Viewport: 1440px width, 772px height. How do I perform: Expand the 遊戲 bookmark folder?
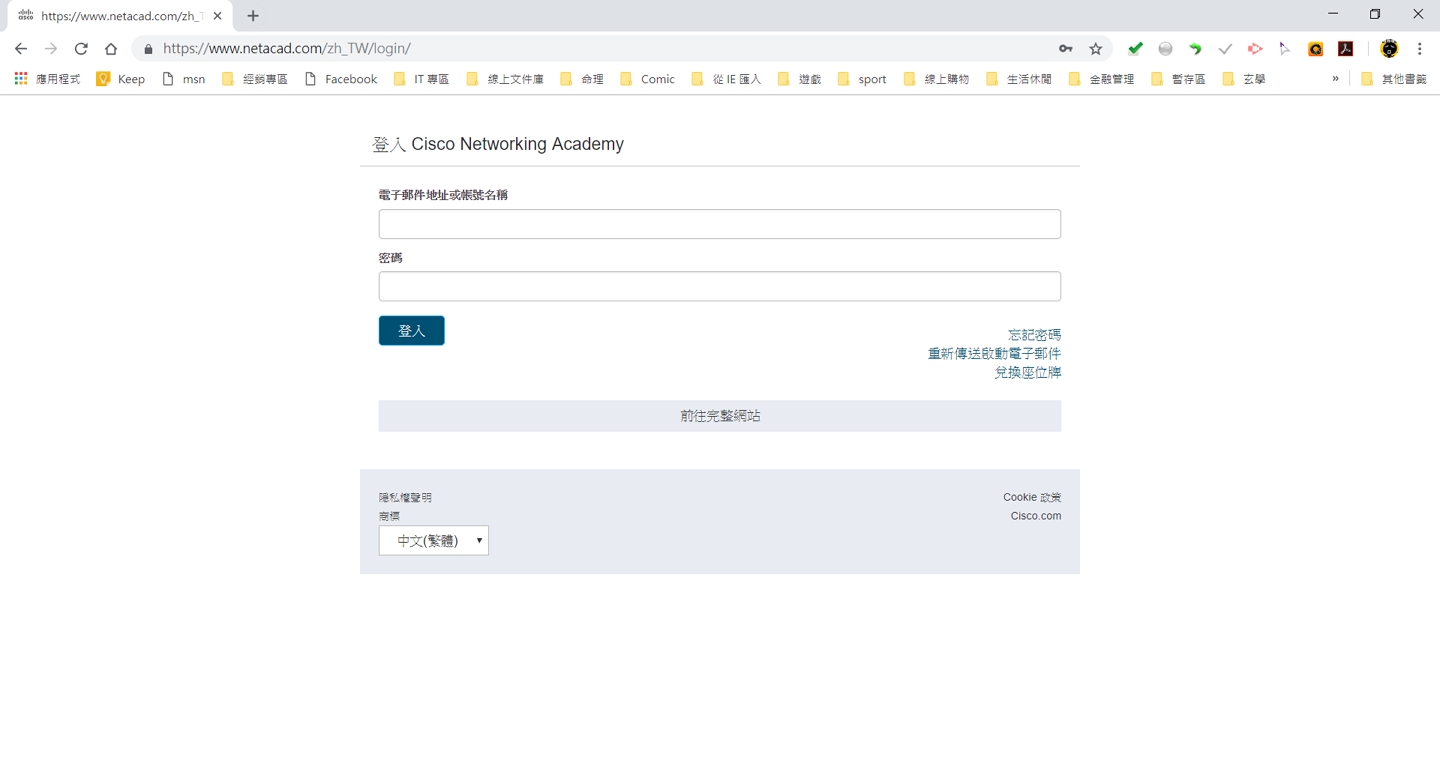[x=799, y=79]
